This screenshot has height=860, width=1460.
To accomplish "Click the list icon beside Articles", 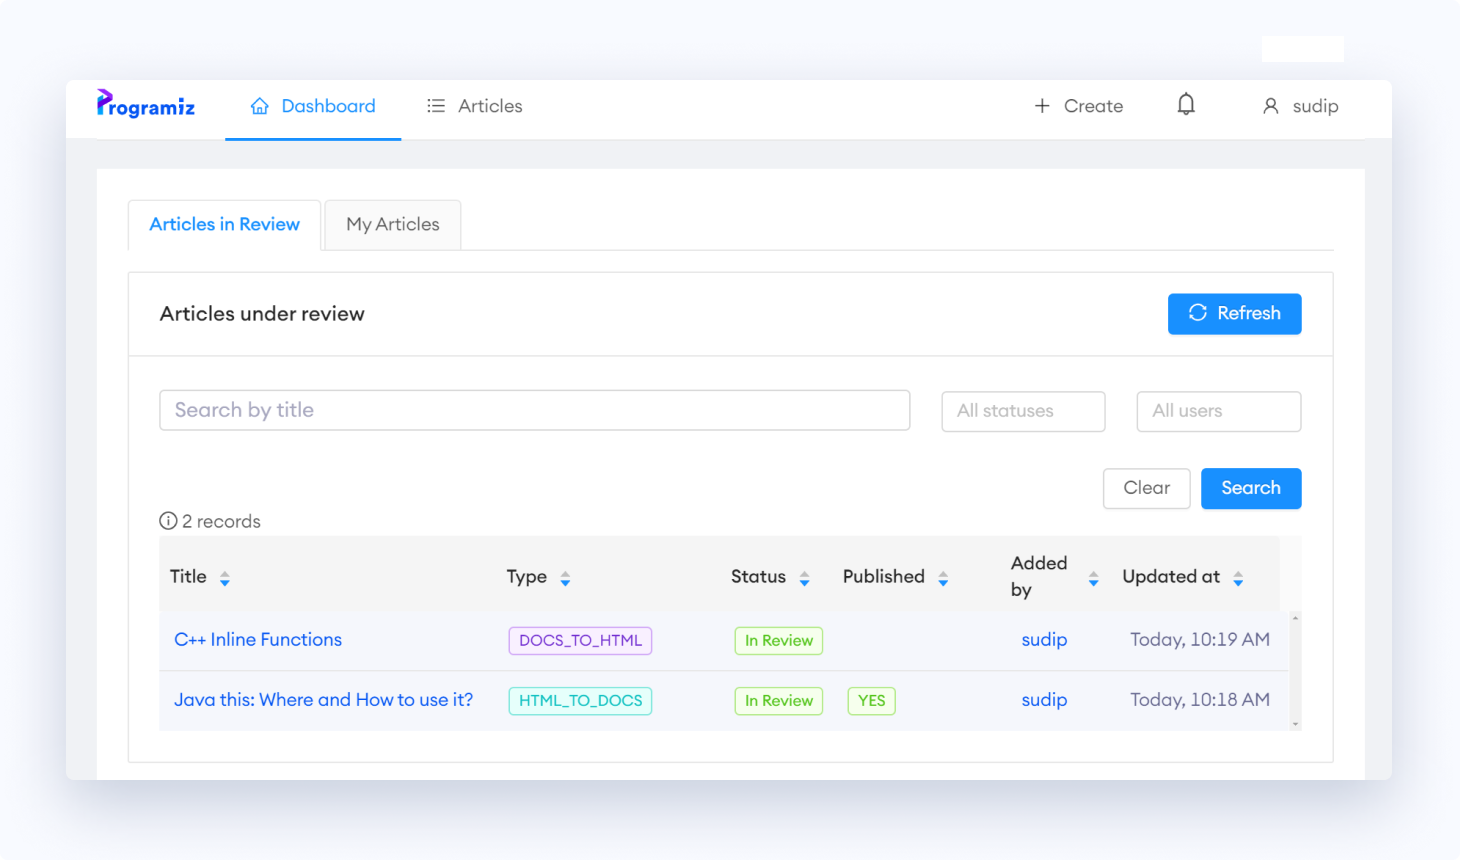I will [435, 104].
